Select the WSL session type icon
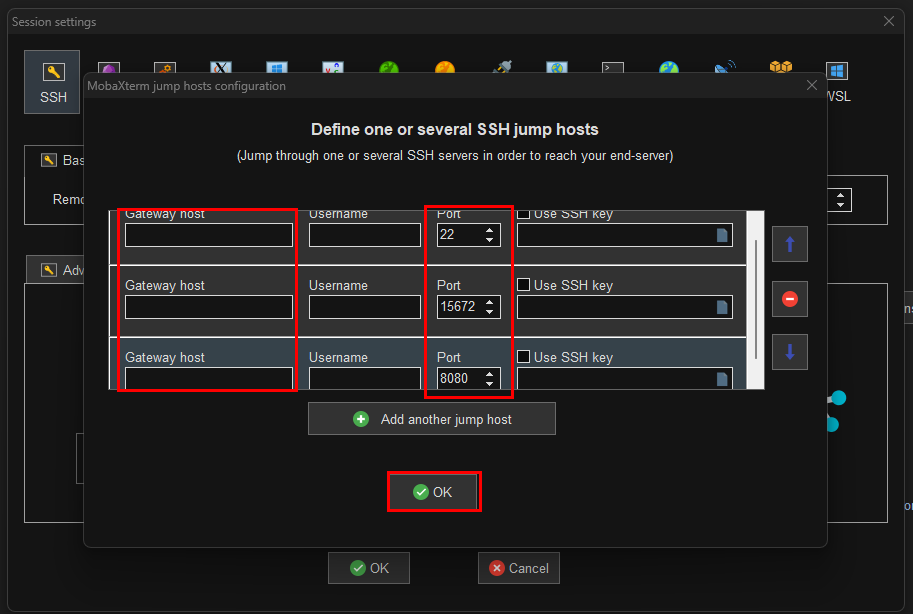Image resolution: width=913 pixels, height=614 pixels. [837, 70]
